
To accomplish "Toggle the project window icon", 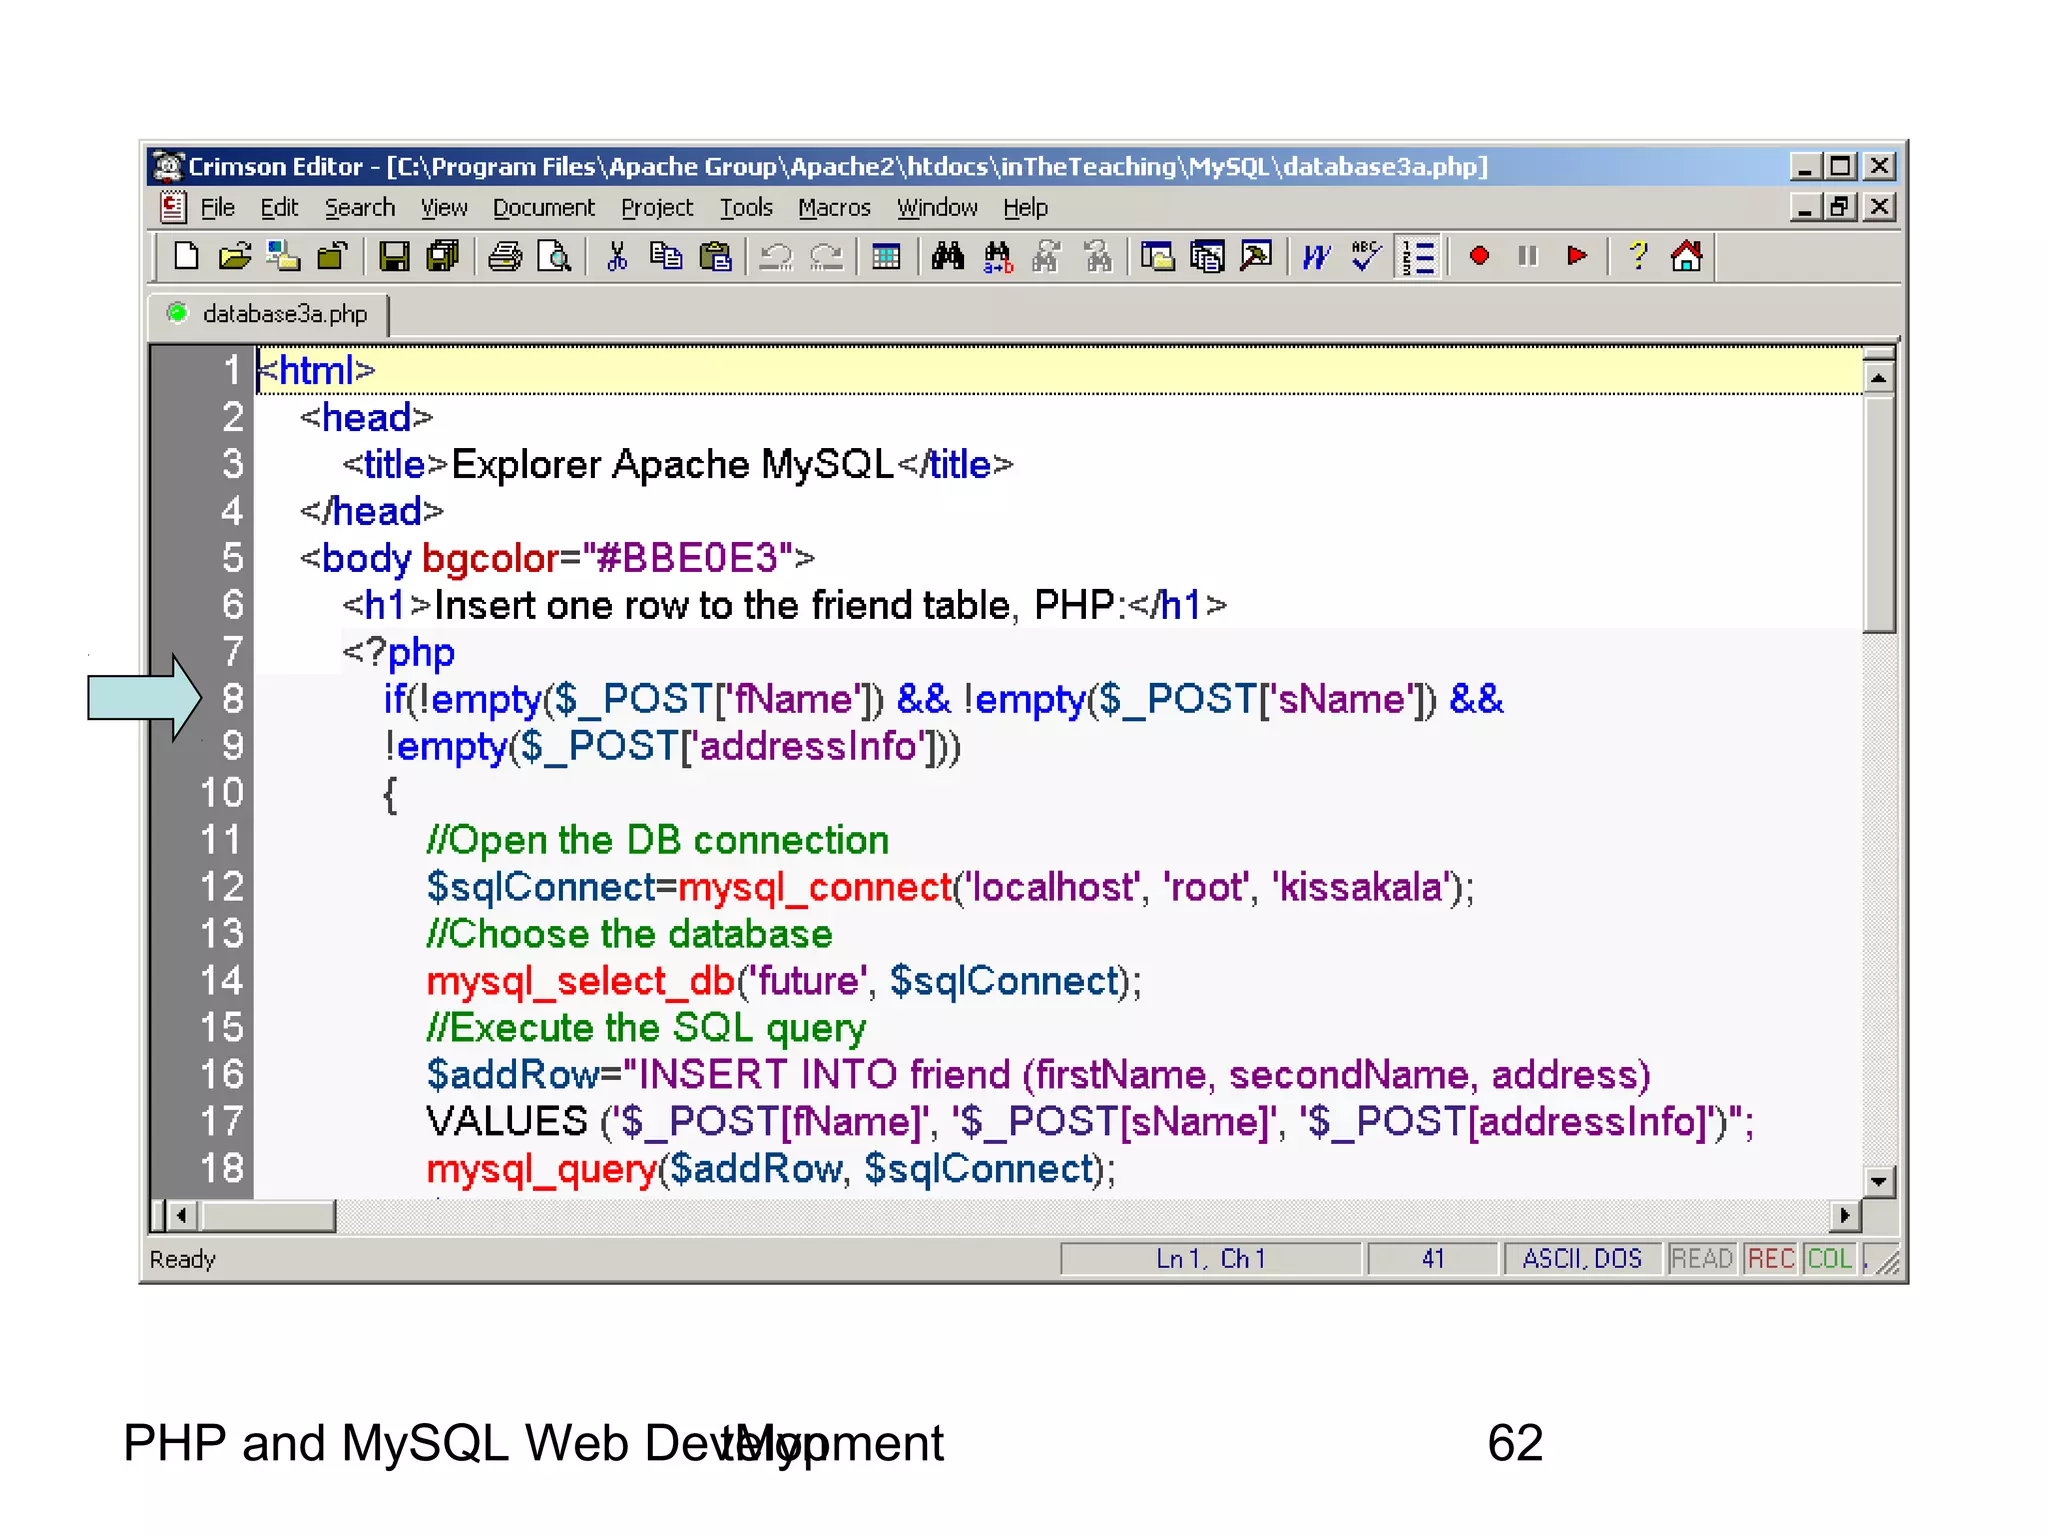I will (x=1207, y=257).
